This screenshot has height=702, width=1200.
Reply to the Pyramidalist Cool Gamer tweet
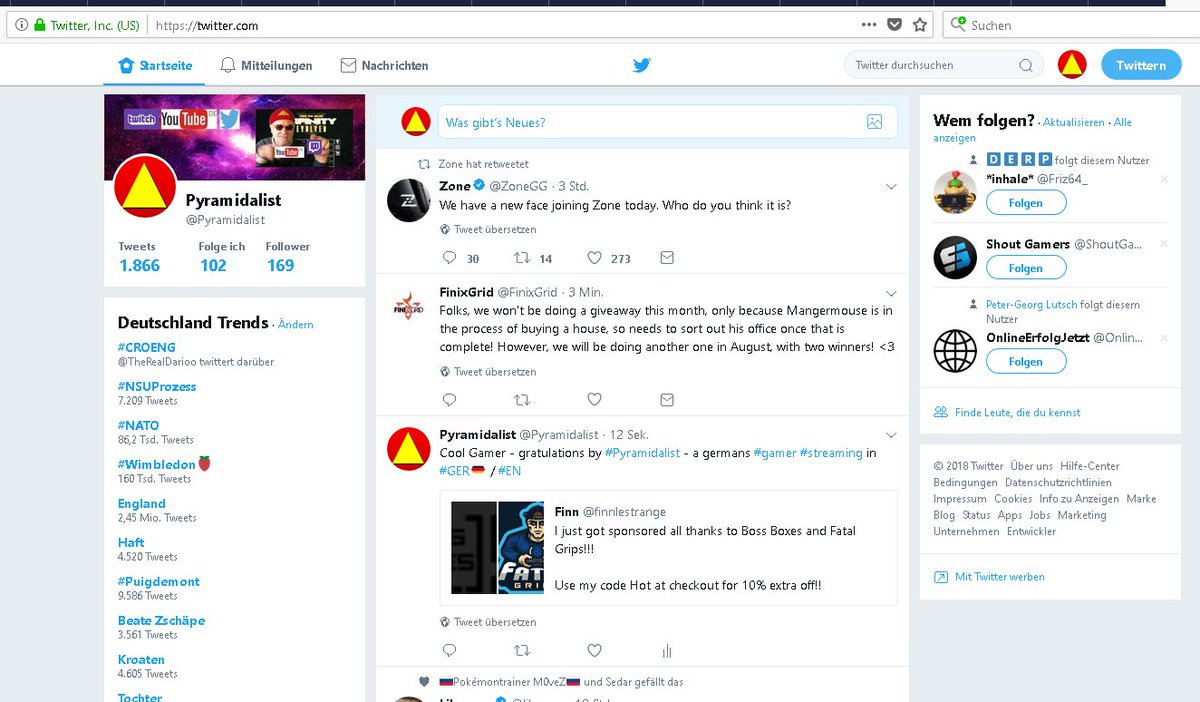click(449, 650)
